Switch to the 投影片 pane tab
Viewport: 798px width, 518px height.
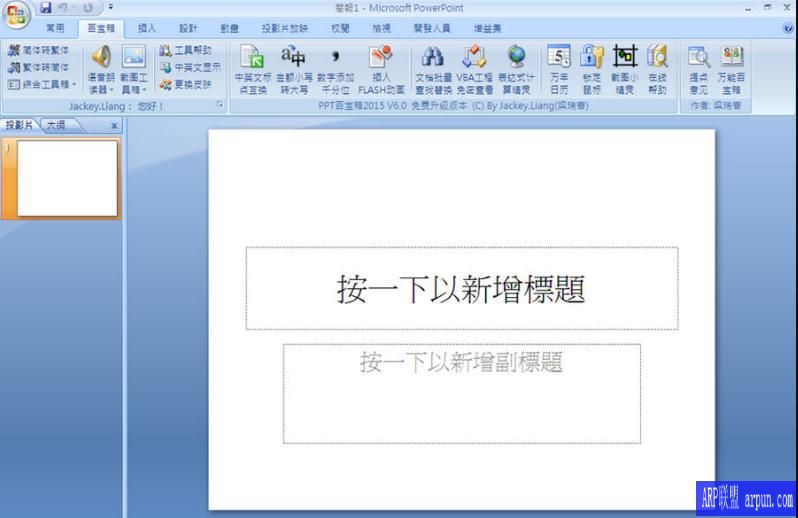[x=19, y=125]
